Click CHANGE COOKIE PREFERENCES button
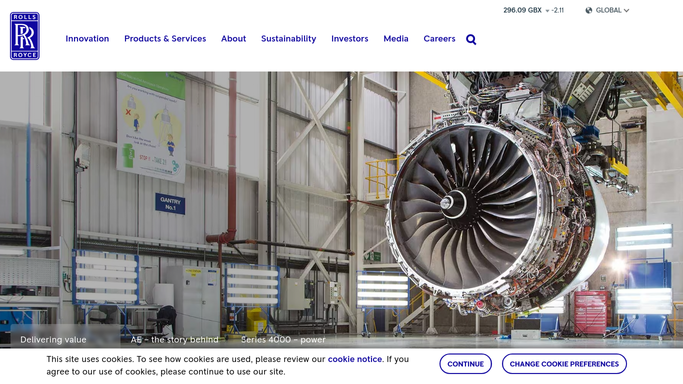This screenshot has height=384, width=683. click(x=564, y=364)
